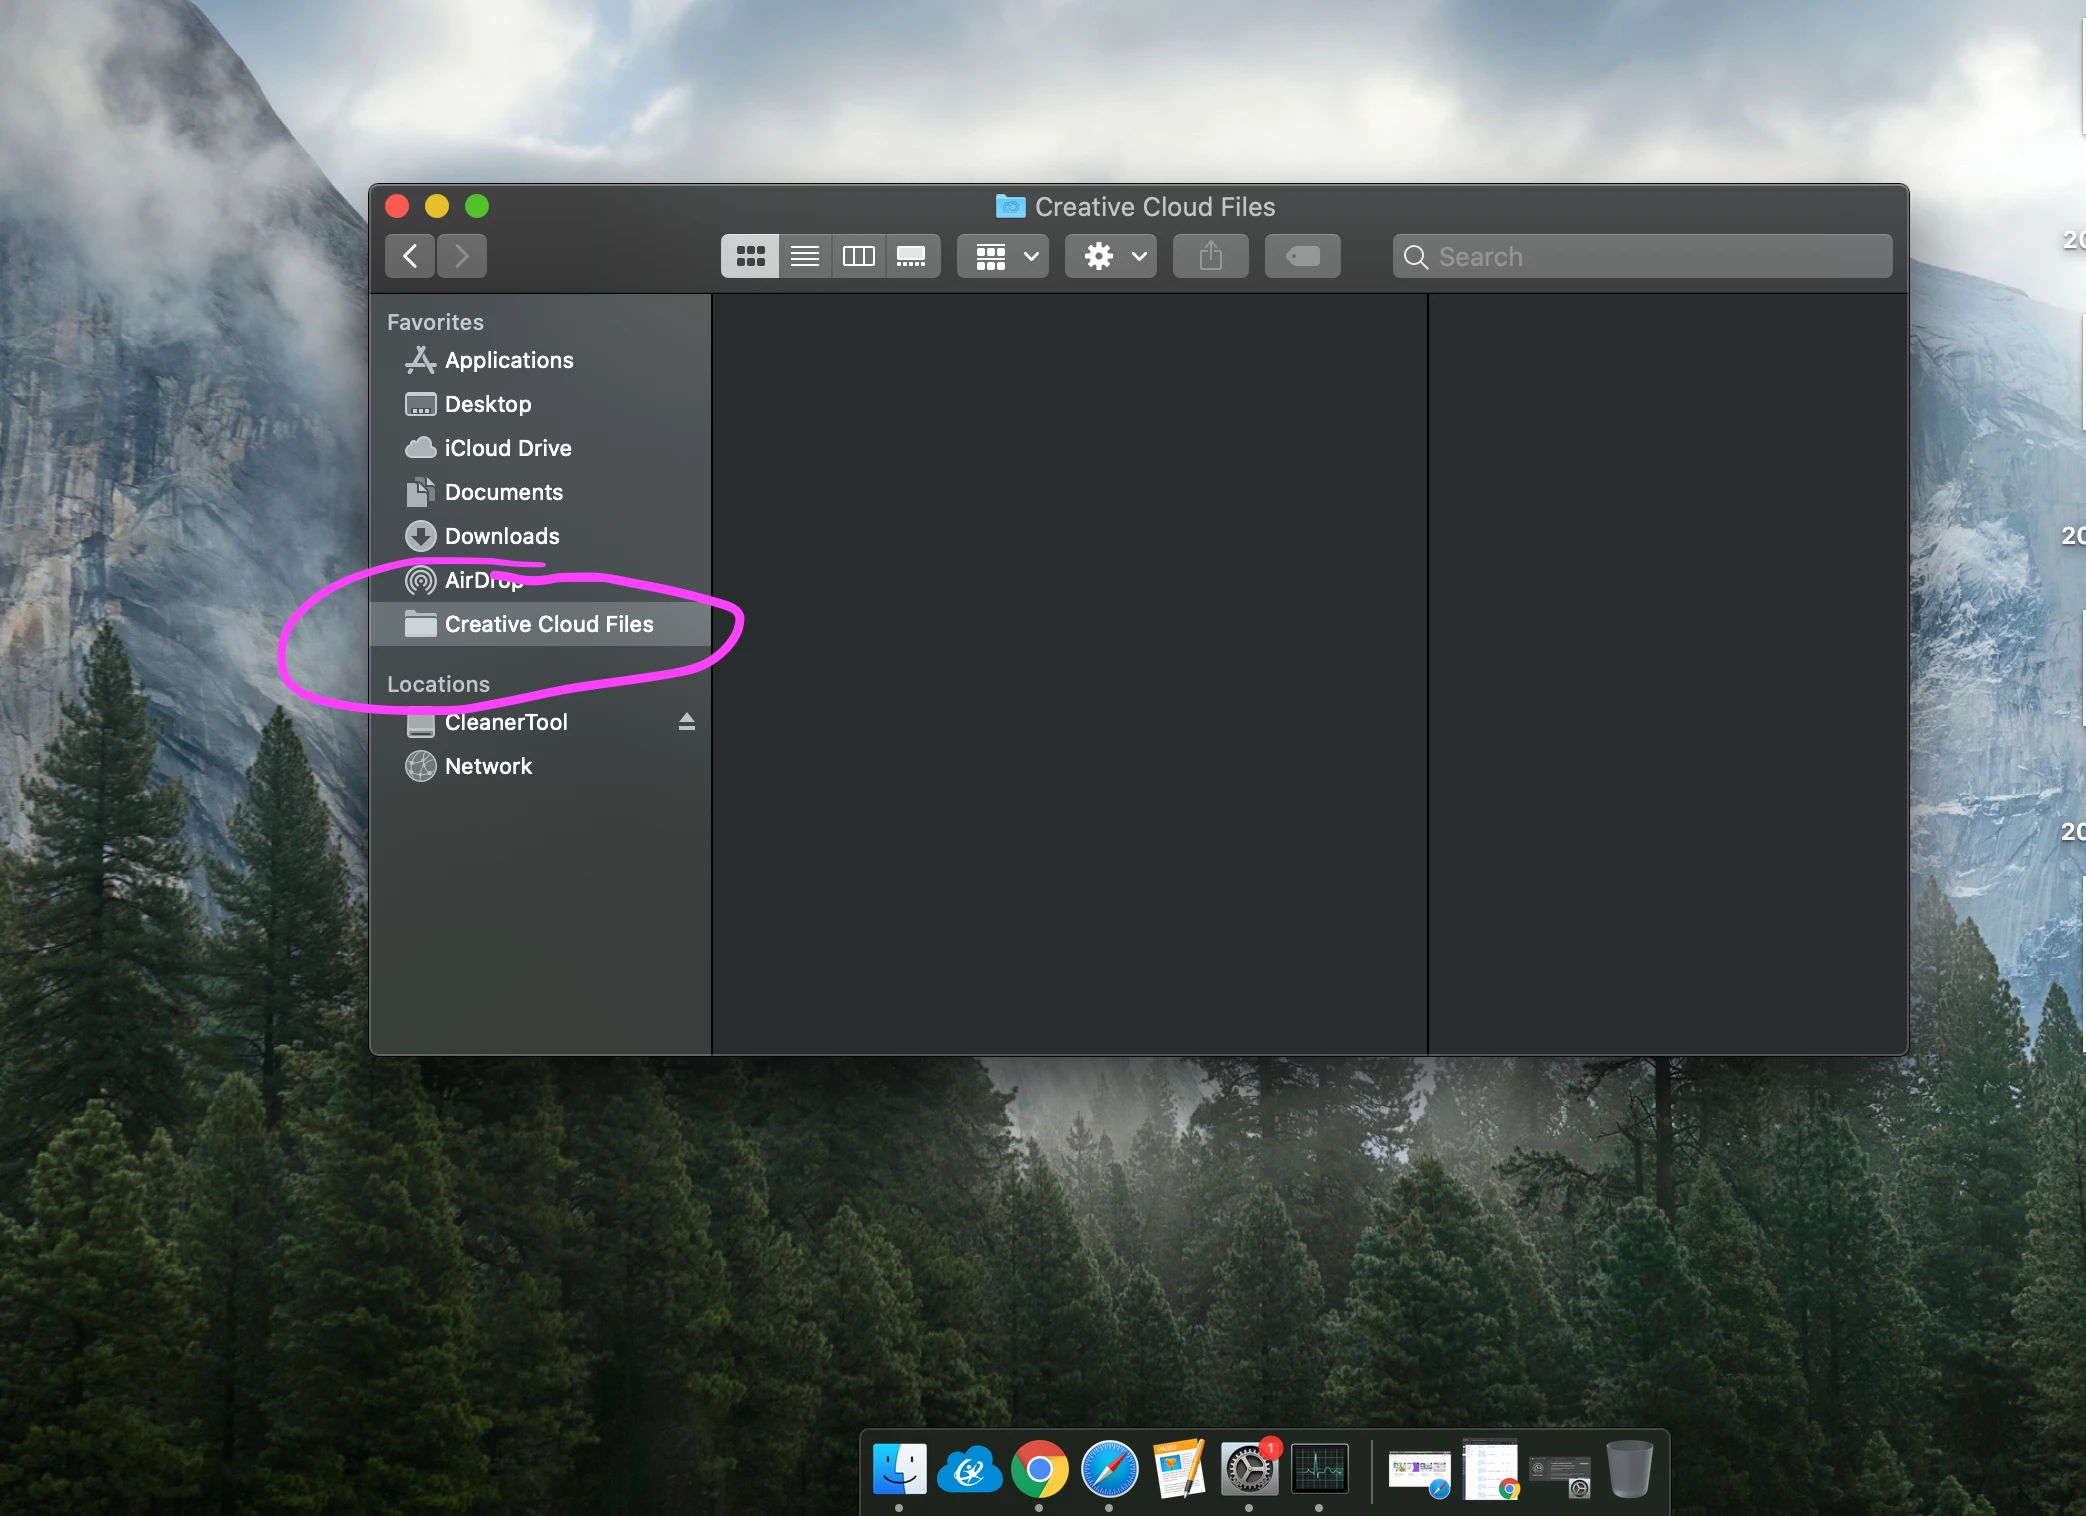Go back with the left chevron
Viewport: 2086px width, 1516px height.
[410, 257]
